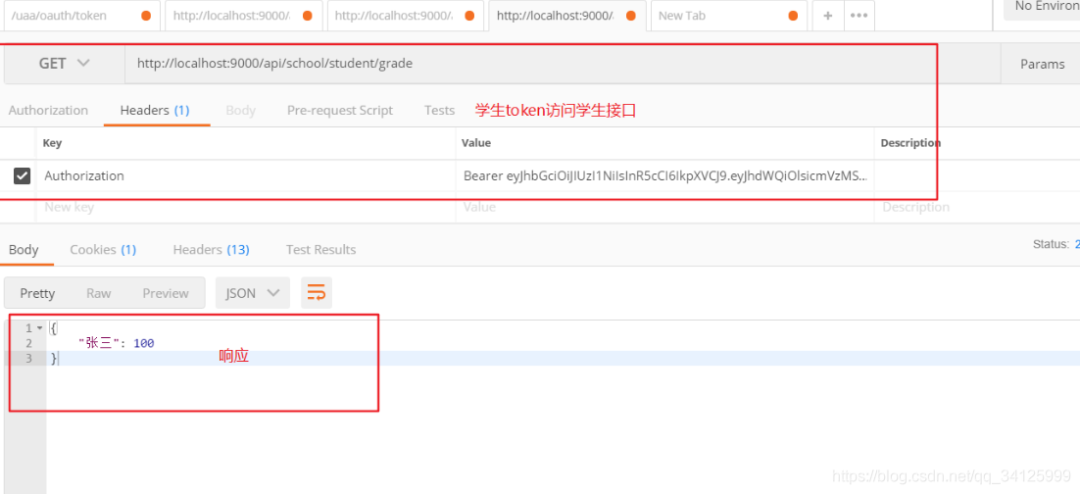This screenshot has height=494, width=1080.
Task: Open the response Headers (13) tab
Action: point(211,249)
